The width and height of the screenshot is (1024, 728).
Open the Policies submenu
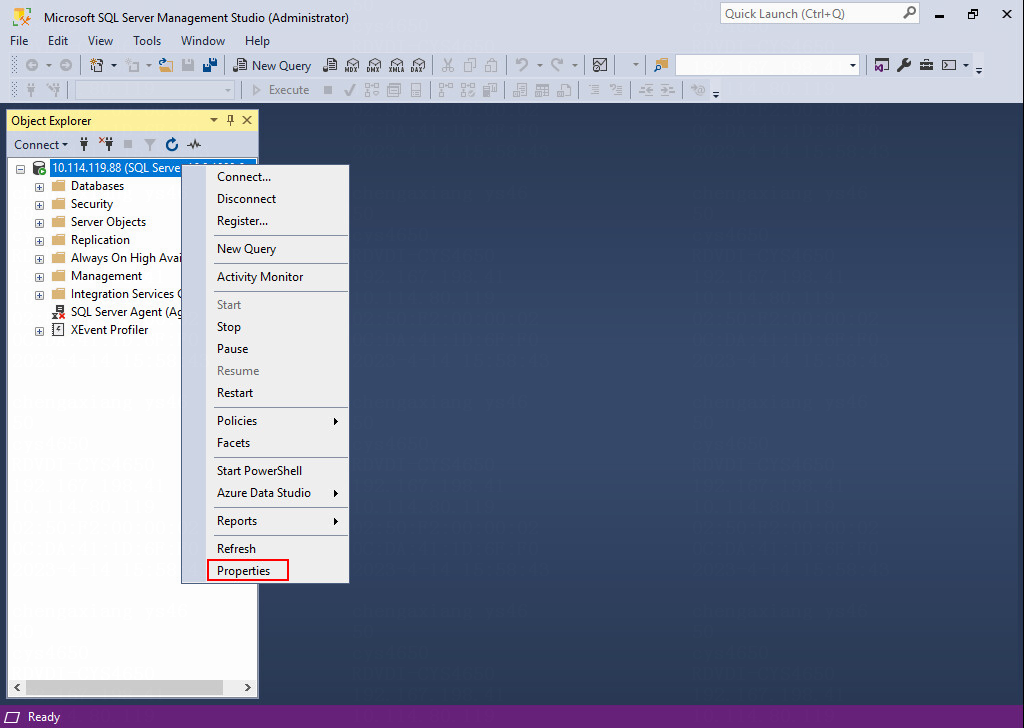265,420
